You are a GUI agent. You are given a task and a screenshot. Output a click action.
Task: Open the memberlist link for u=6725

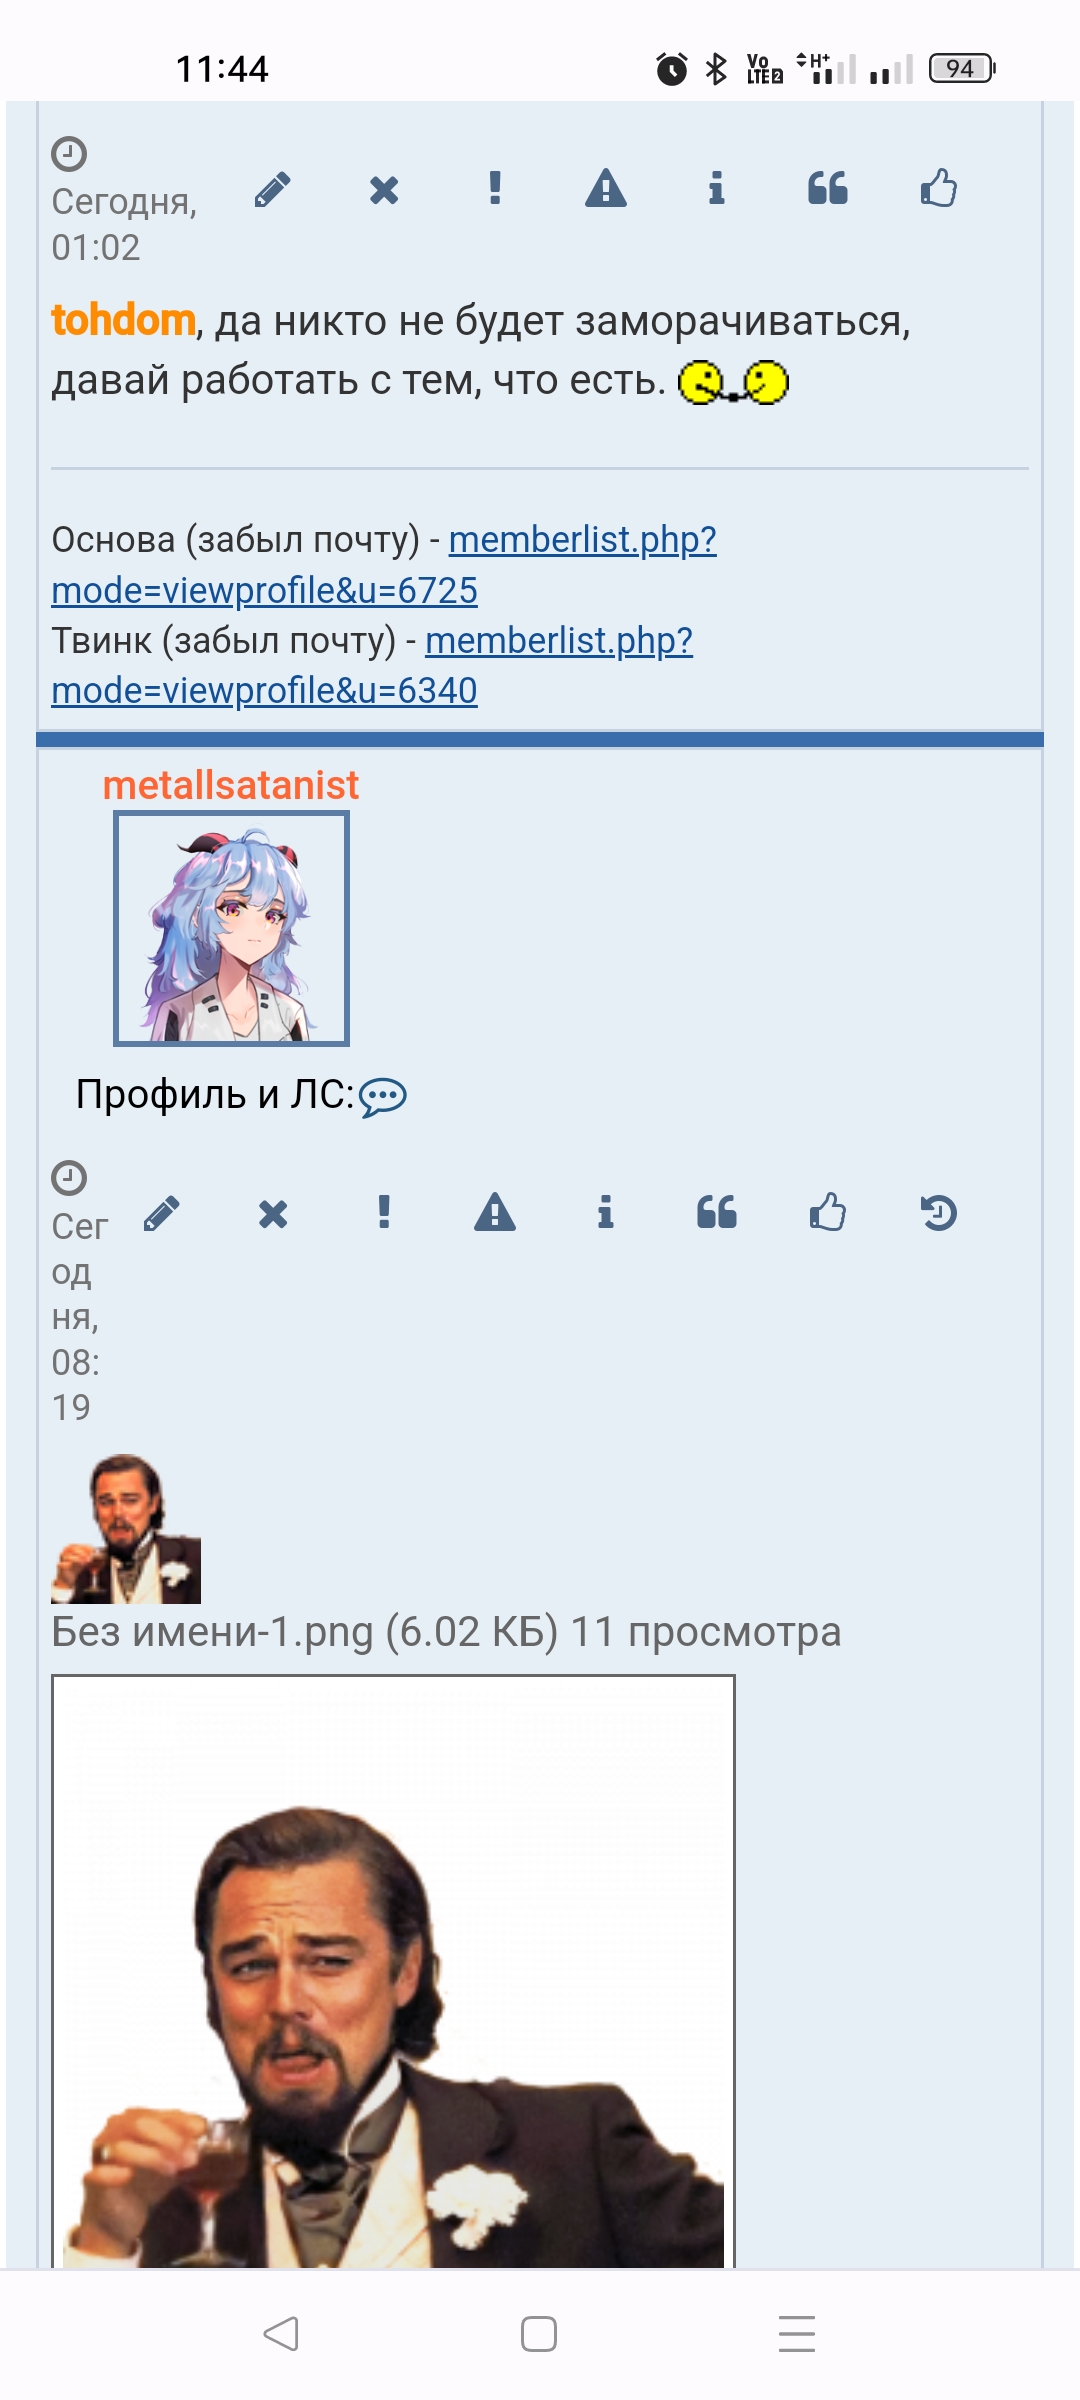[384, 565]
